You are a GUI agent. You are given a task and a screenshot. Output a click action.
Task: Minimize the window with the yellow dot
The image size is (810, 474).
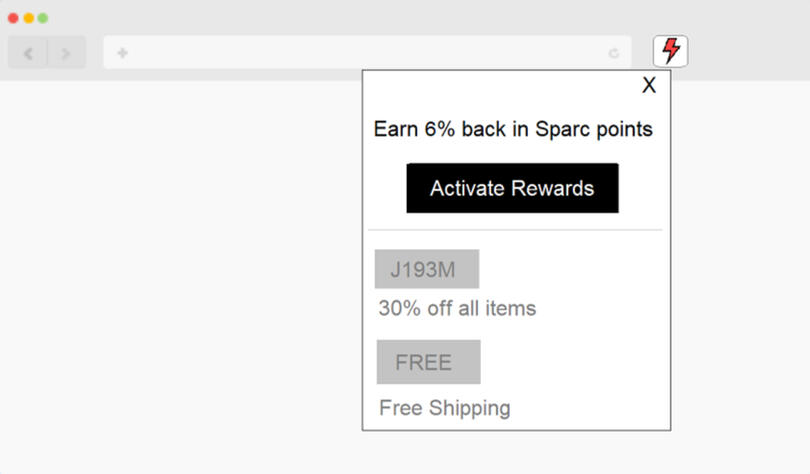tap(28, 18)
